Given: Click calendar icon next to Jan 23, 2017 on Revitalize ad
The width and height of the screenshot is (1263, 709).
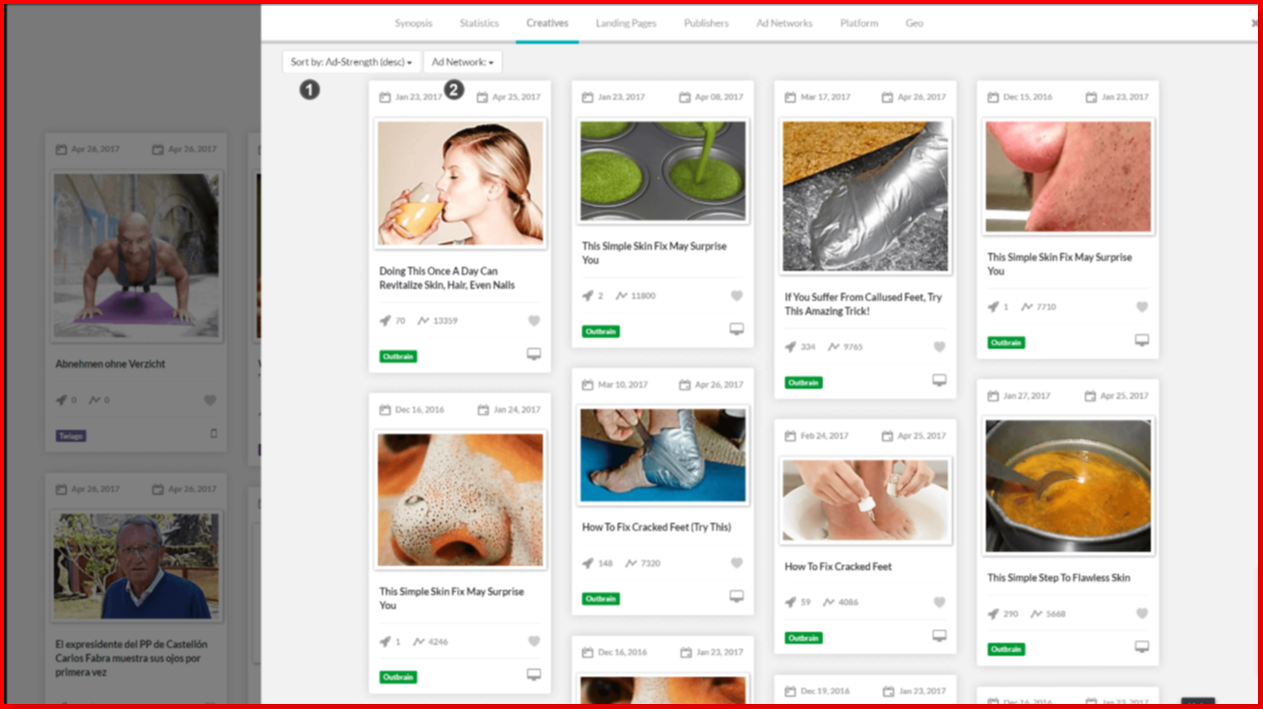Looking at the screenshot, I should [385, 97].
